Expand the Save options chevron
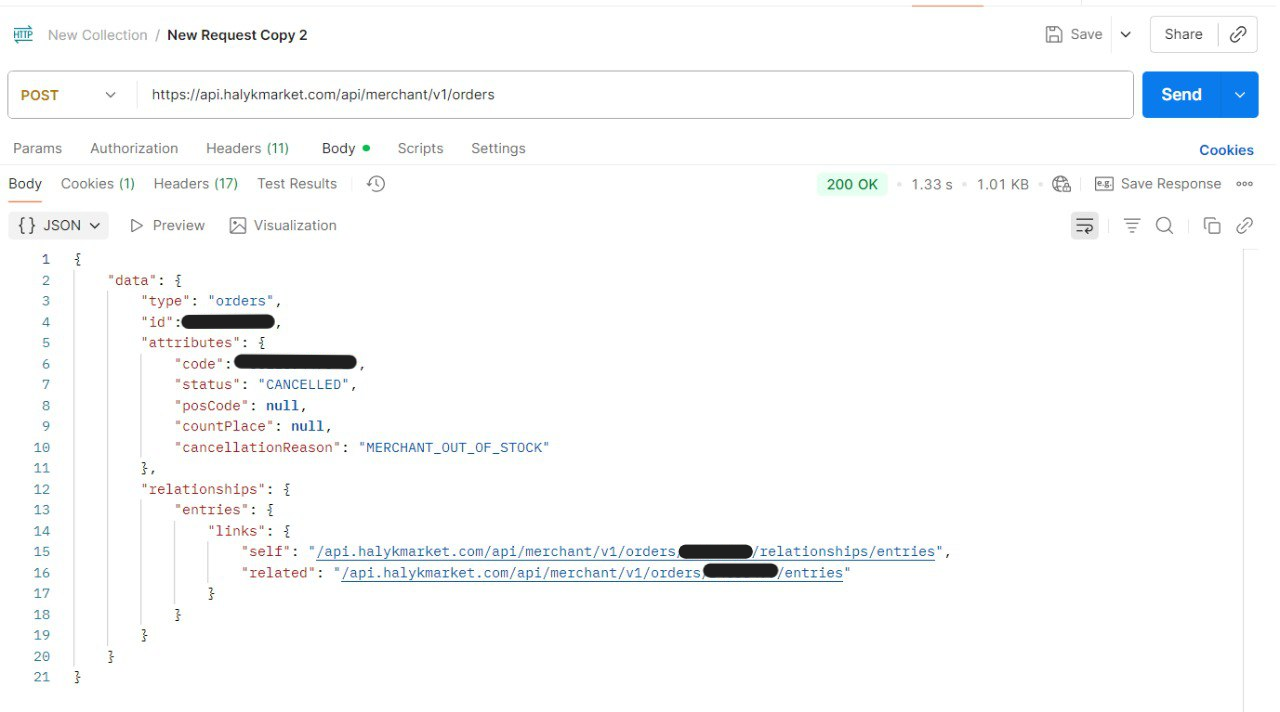 point(1126,34)
